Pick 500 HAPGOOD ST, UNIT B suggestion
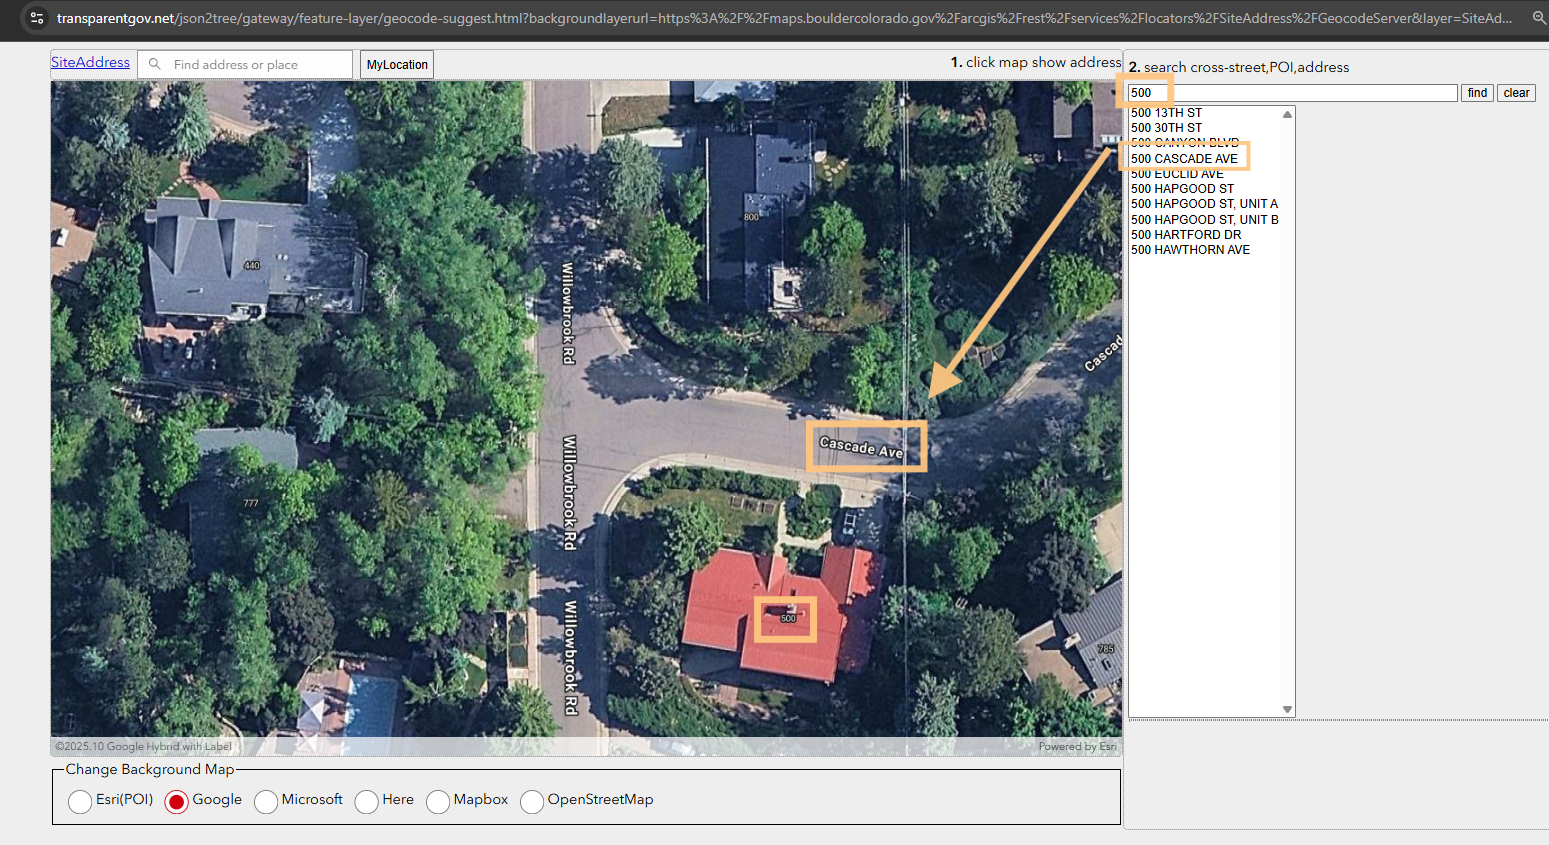Screen dimensions: 1549x845 [1204, 219]
